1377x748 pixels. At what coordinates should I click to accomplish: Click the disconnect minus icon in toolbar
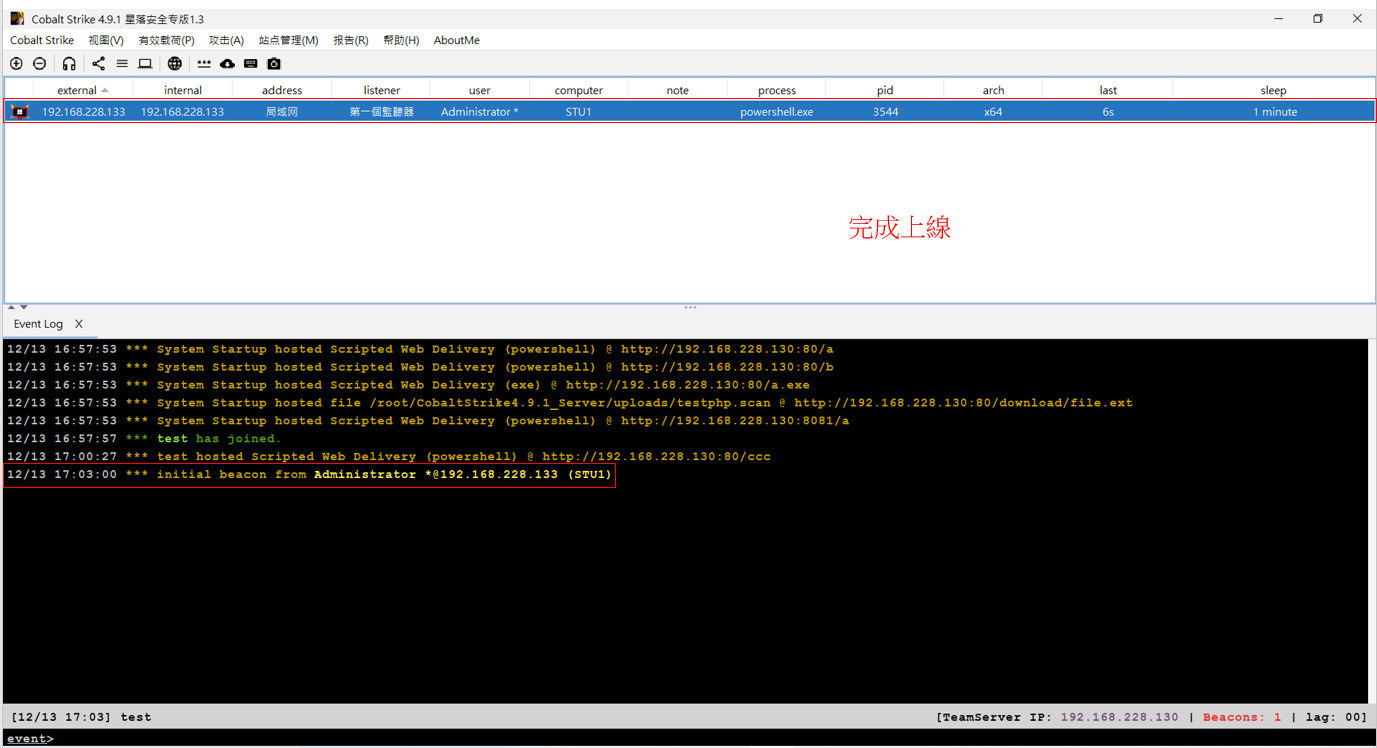click(40, 64)
